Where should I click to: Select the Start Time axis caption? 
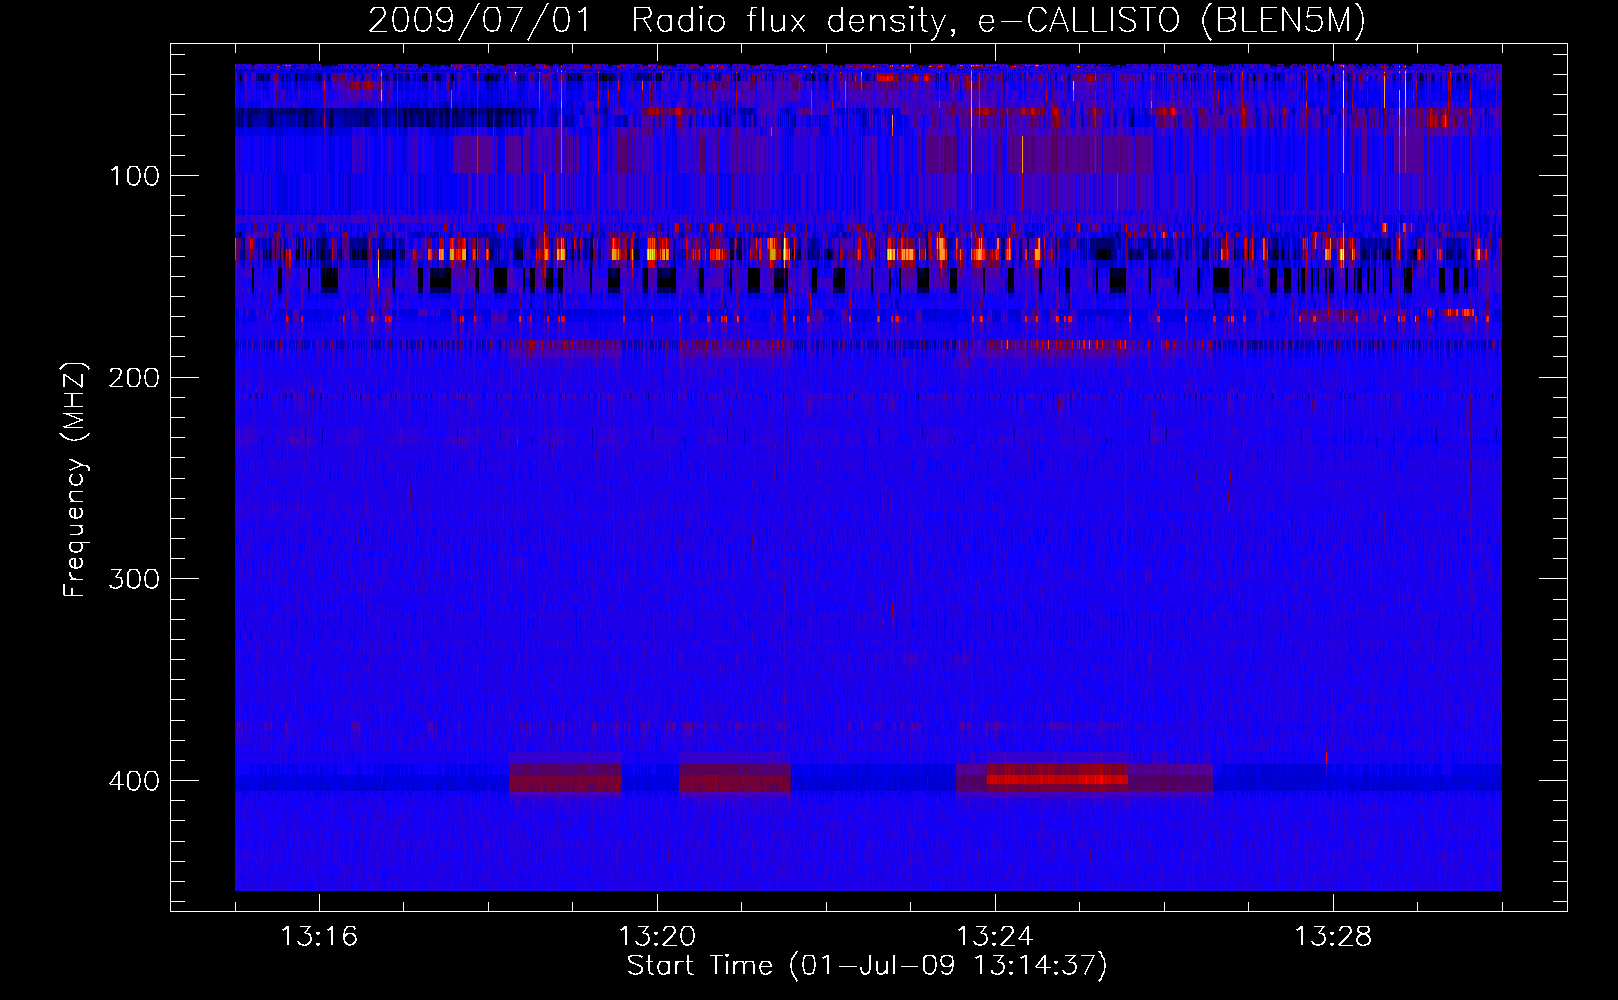(867, 966)
